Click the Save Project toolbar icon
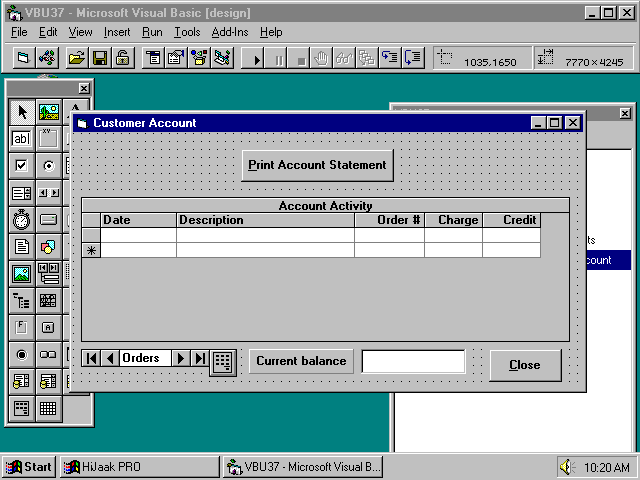The height and width of the screenshot is (480, 640). coord(99,58)
